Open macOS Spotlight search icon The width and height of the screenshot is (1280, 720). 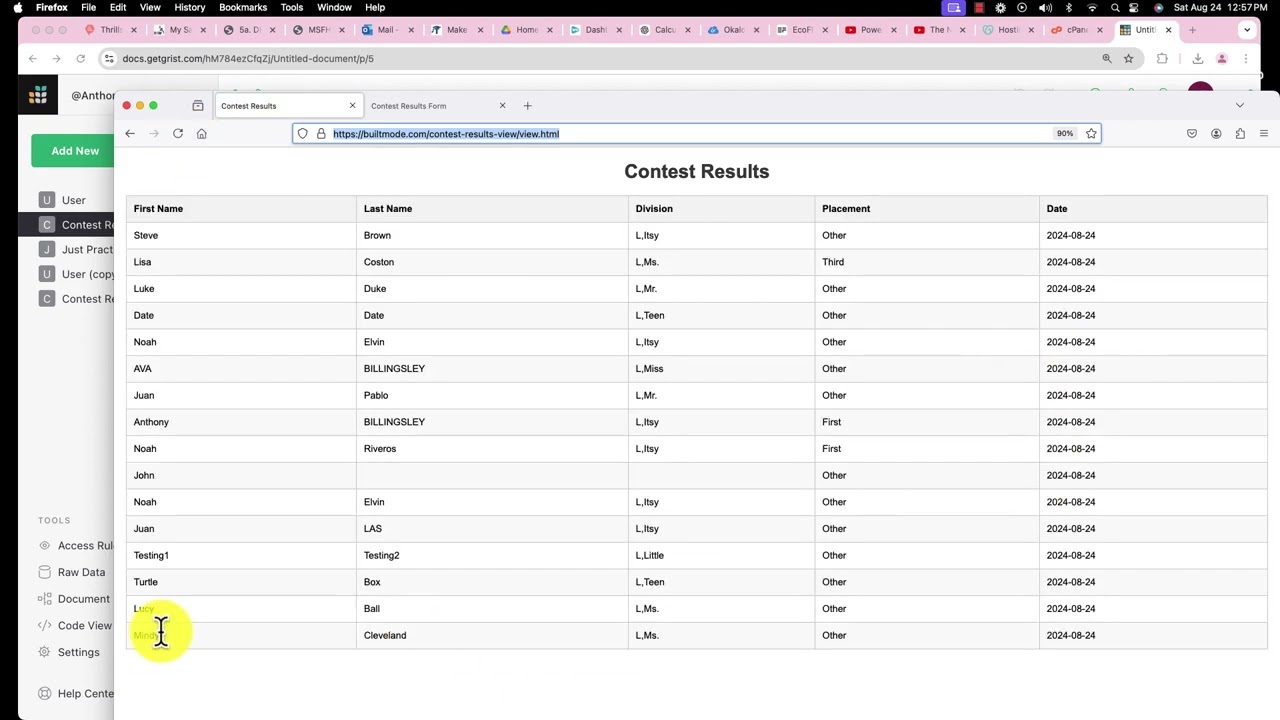1115,7
